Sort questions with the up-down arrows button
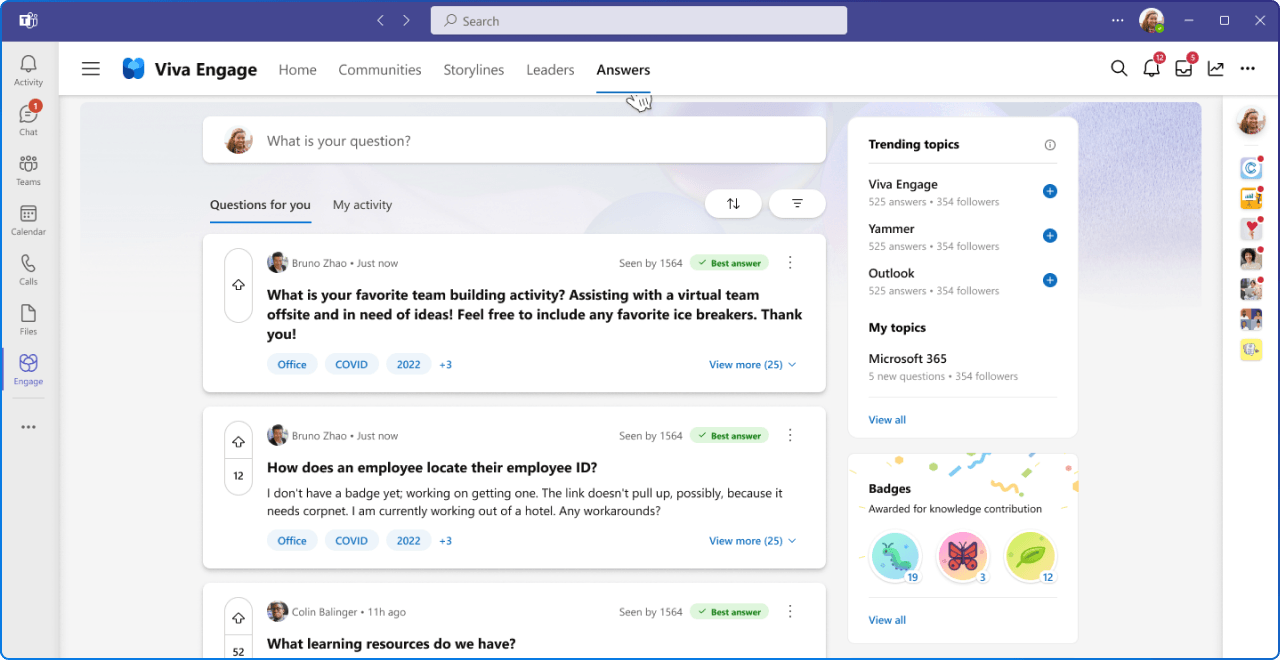This screenshot has height=660, width=1280. tap(733, 203)
